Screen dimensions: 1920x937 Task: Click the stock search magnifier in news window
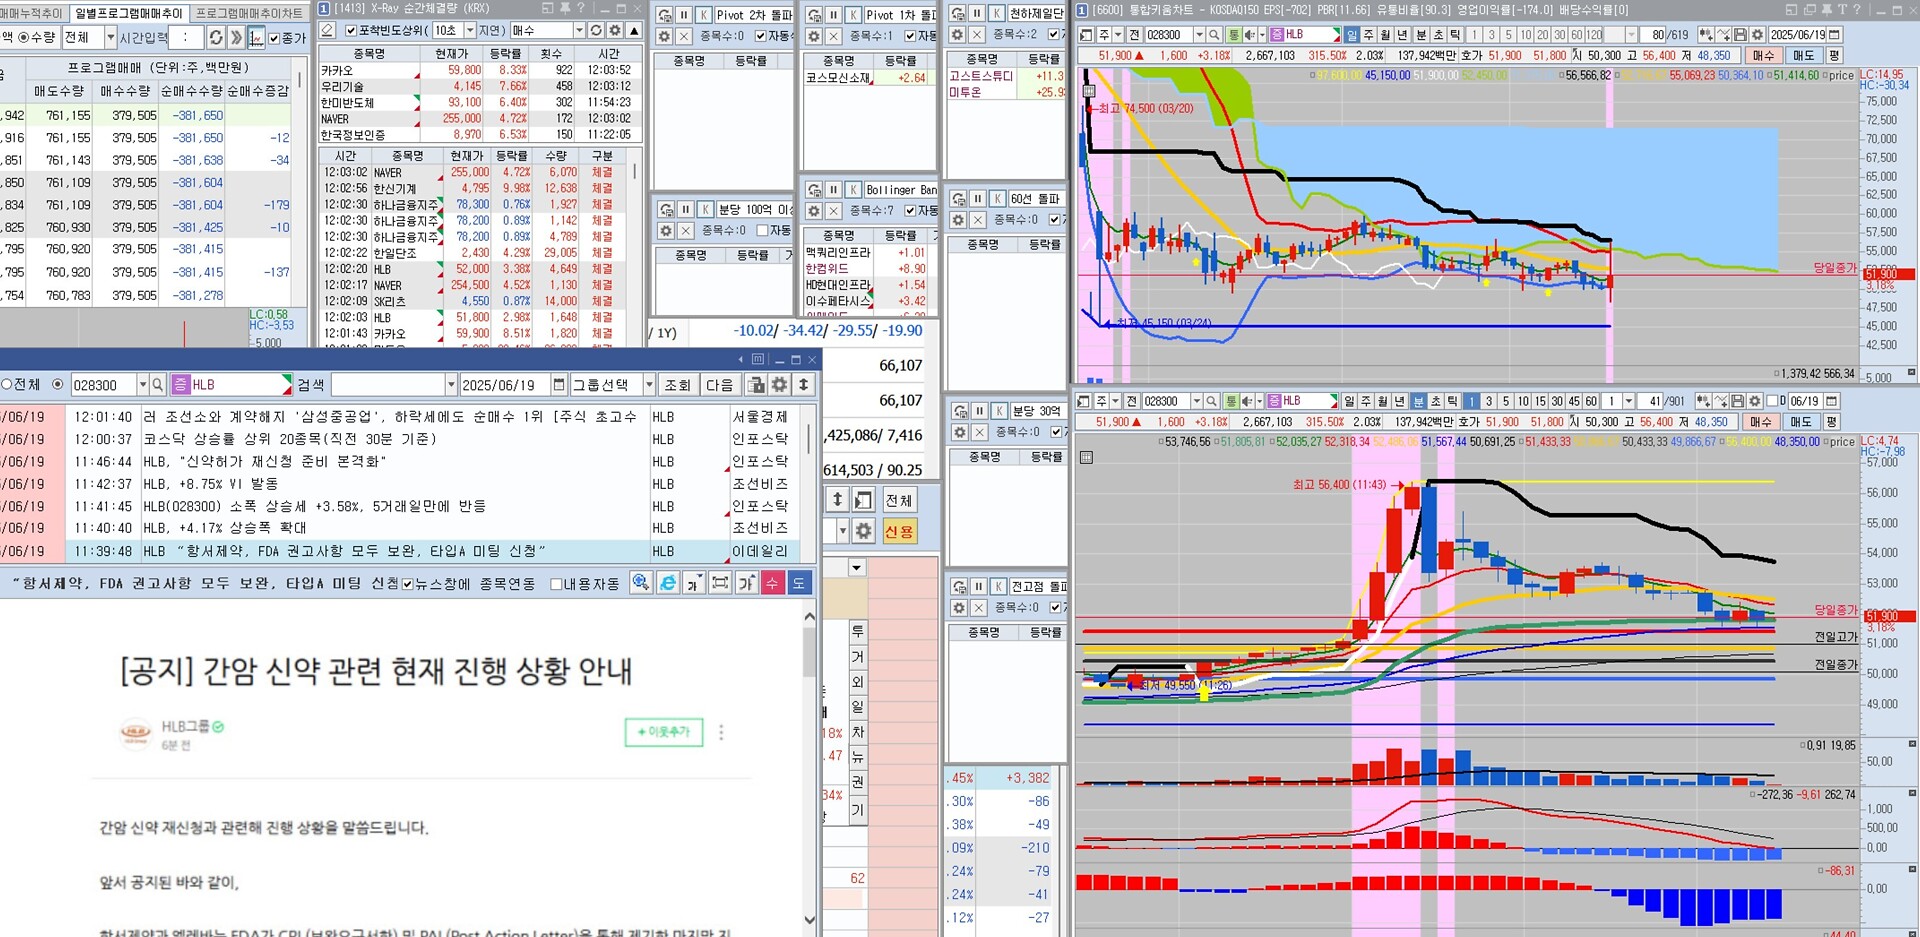[158, 385]
